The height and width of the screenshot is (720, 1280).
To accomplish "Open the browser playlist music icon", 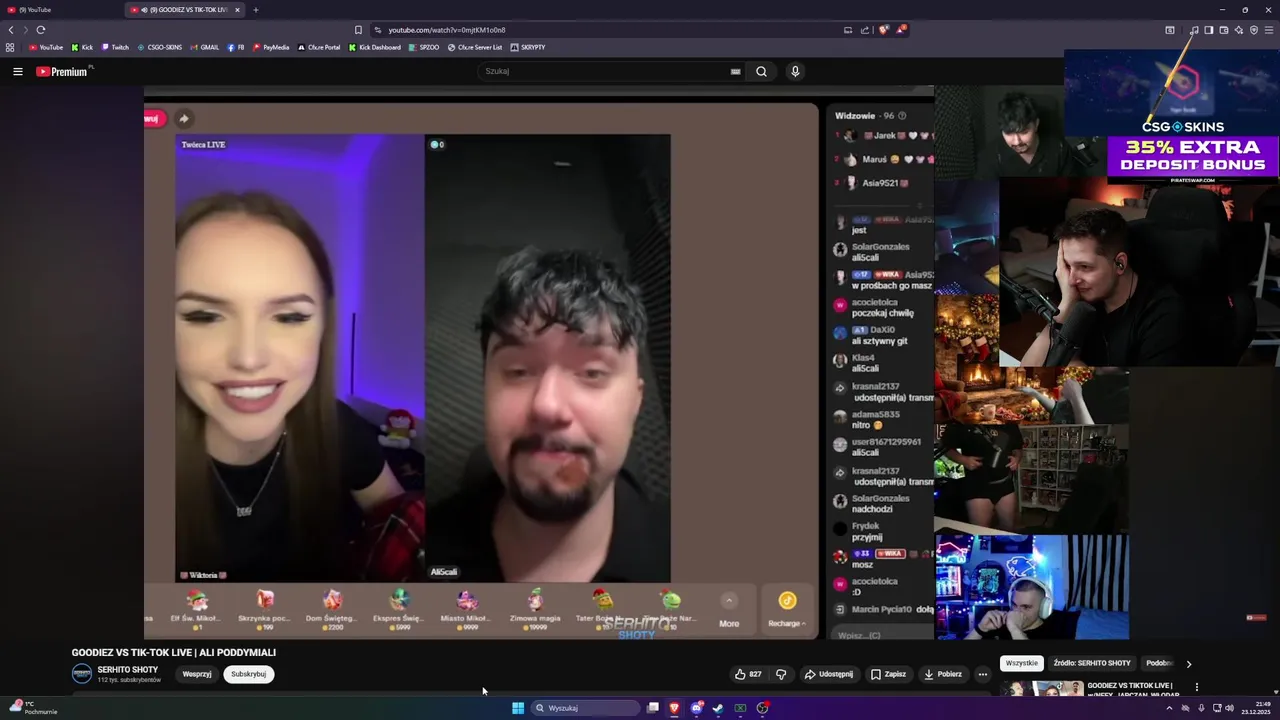I will click(x=1194, y=30).
